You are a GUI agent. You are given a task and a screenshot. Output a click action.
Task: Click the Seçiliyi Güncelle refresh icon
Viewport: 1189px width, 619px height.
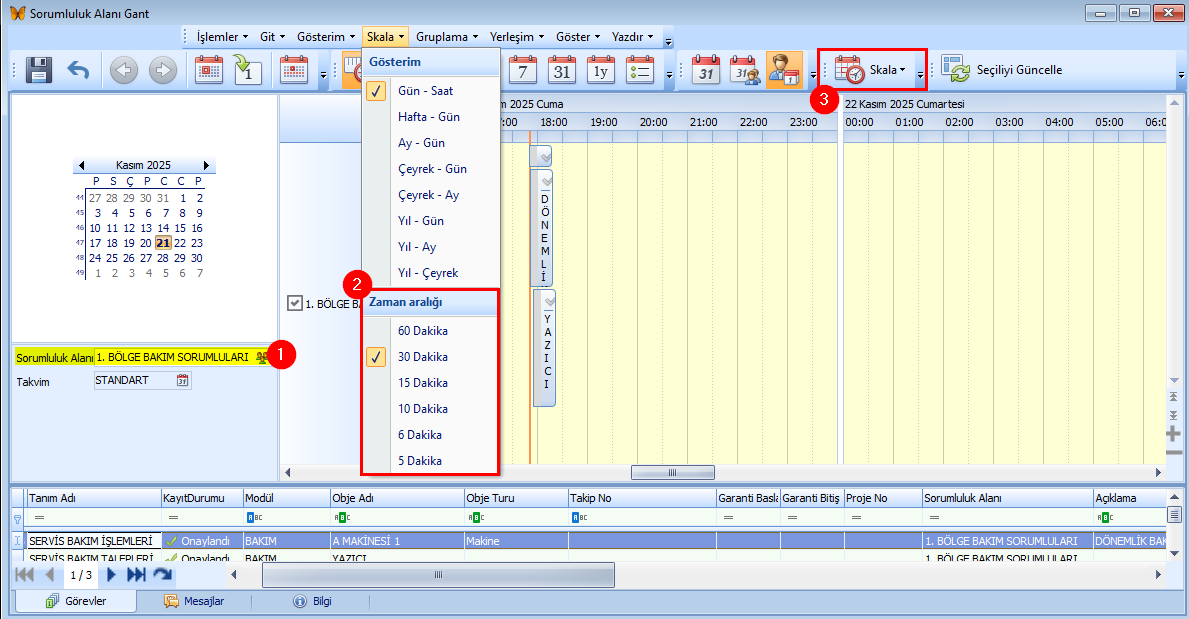click(956, 70)
